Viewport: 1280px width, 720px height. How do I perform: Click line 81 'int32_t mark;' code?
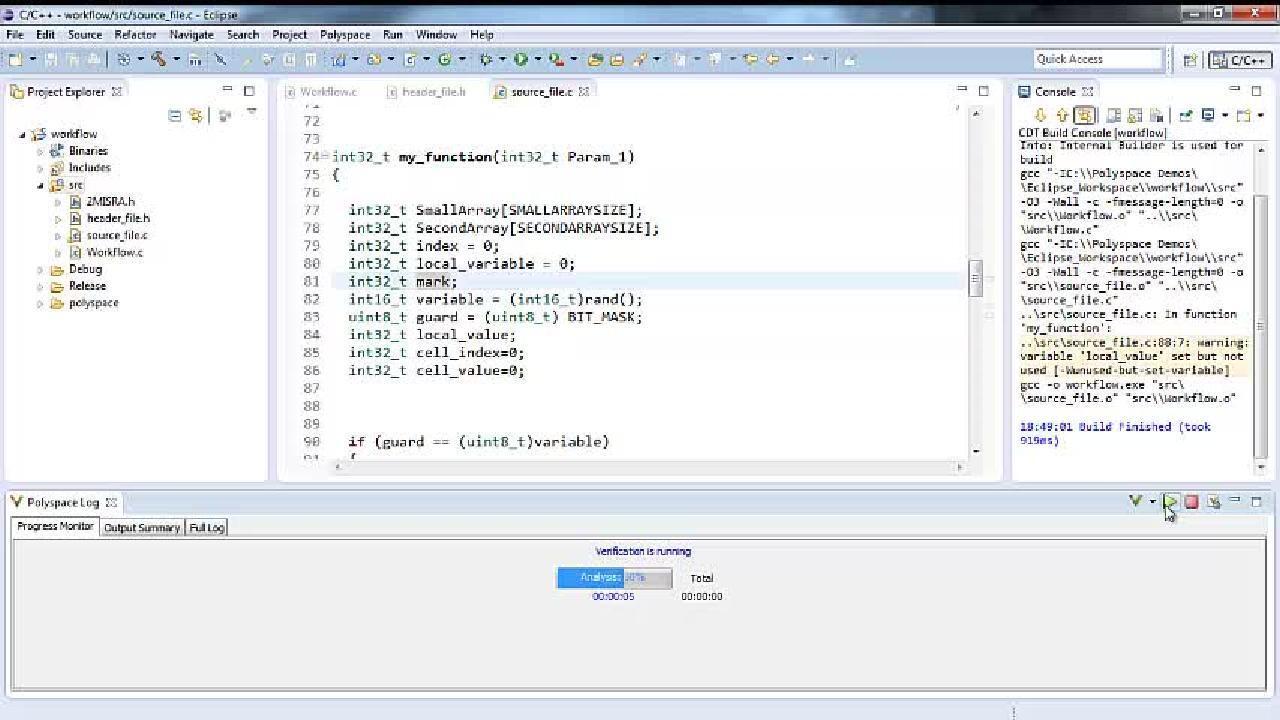click(x=403, y=281)
